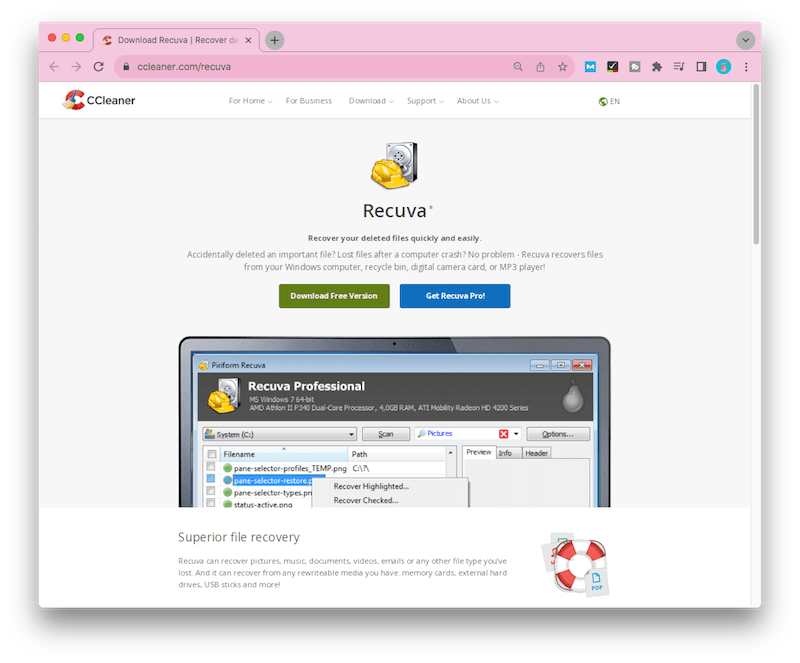The width and height of the screenshot is (800, 663).
Task: Click the Superior file recovery heading
Action: 239,537
